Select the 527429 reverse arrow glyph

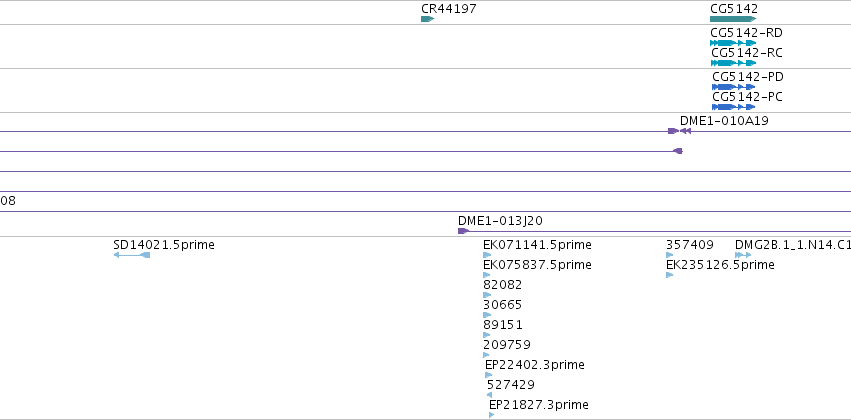[490, 395]
